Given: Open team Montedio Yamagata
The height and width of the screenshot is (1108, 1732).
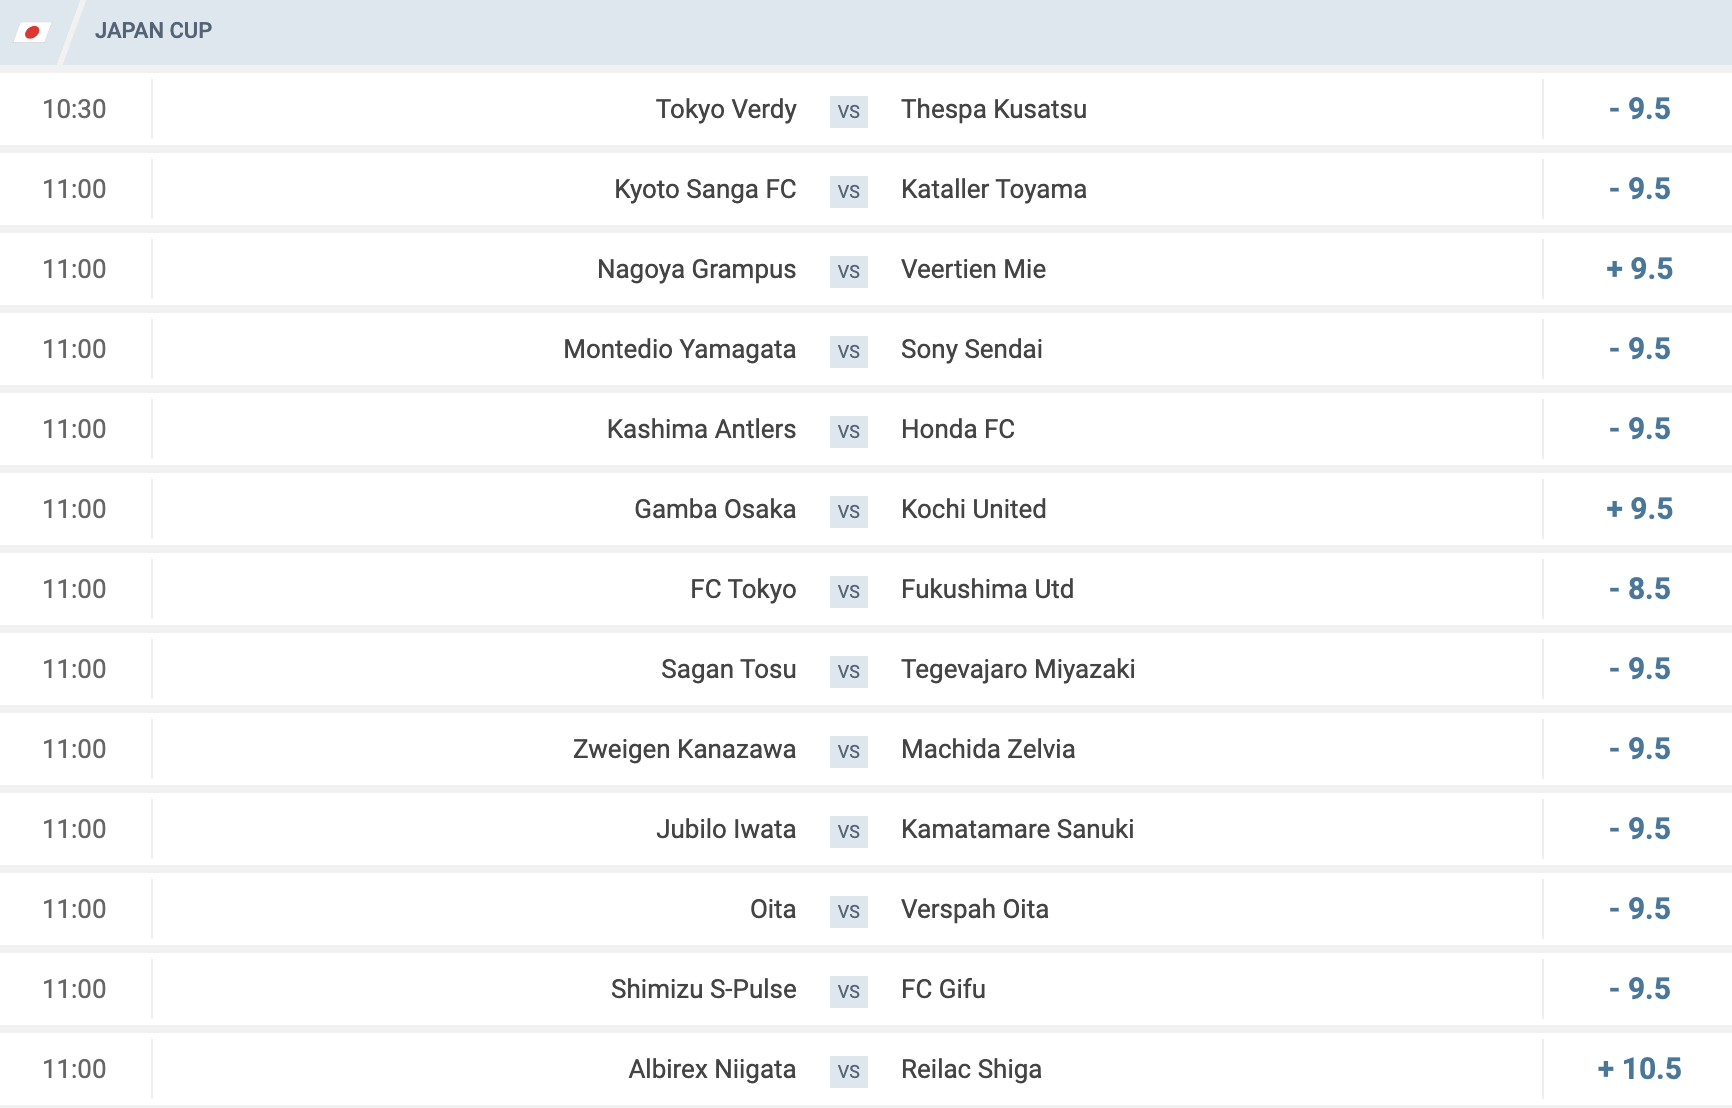Looking at the screenshot, I should coord(680,350).
